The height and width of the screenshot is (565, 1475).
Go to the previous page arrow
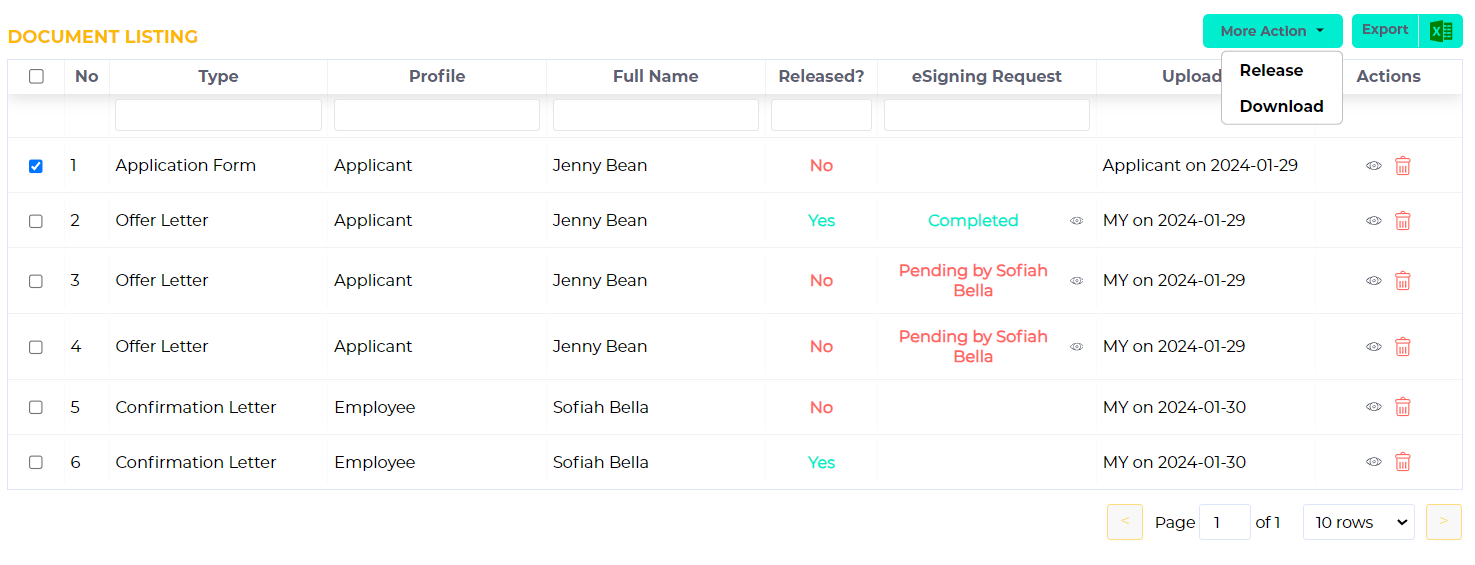coord(1125,522)
